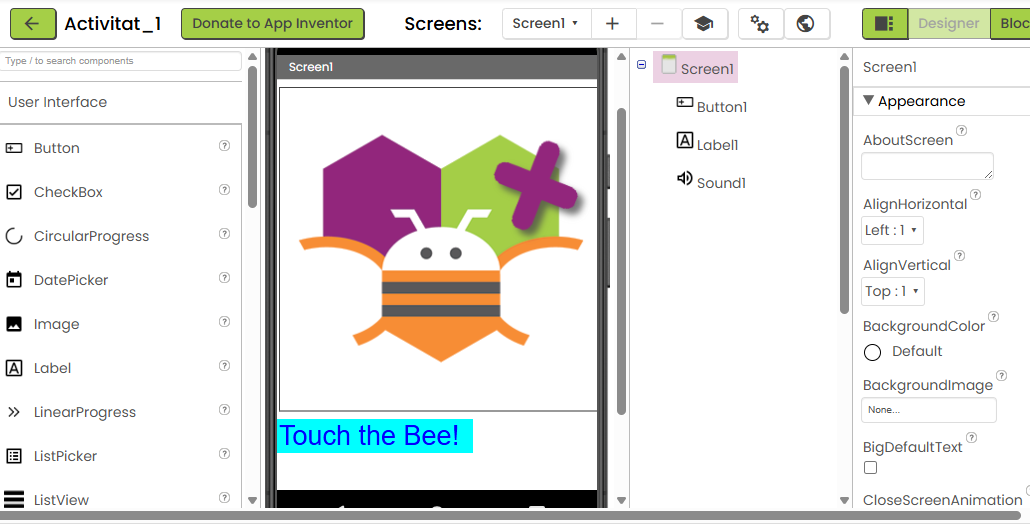Open the AlignHorizontal Left dropdown
The image size is (1030, 528).
(x=892, y=231)
